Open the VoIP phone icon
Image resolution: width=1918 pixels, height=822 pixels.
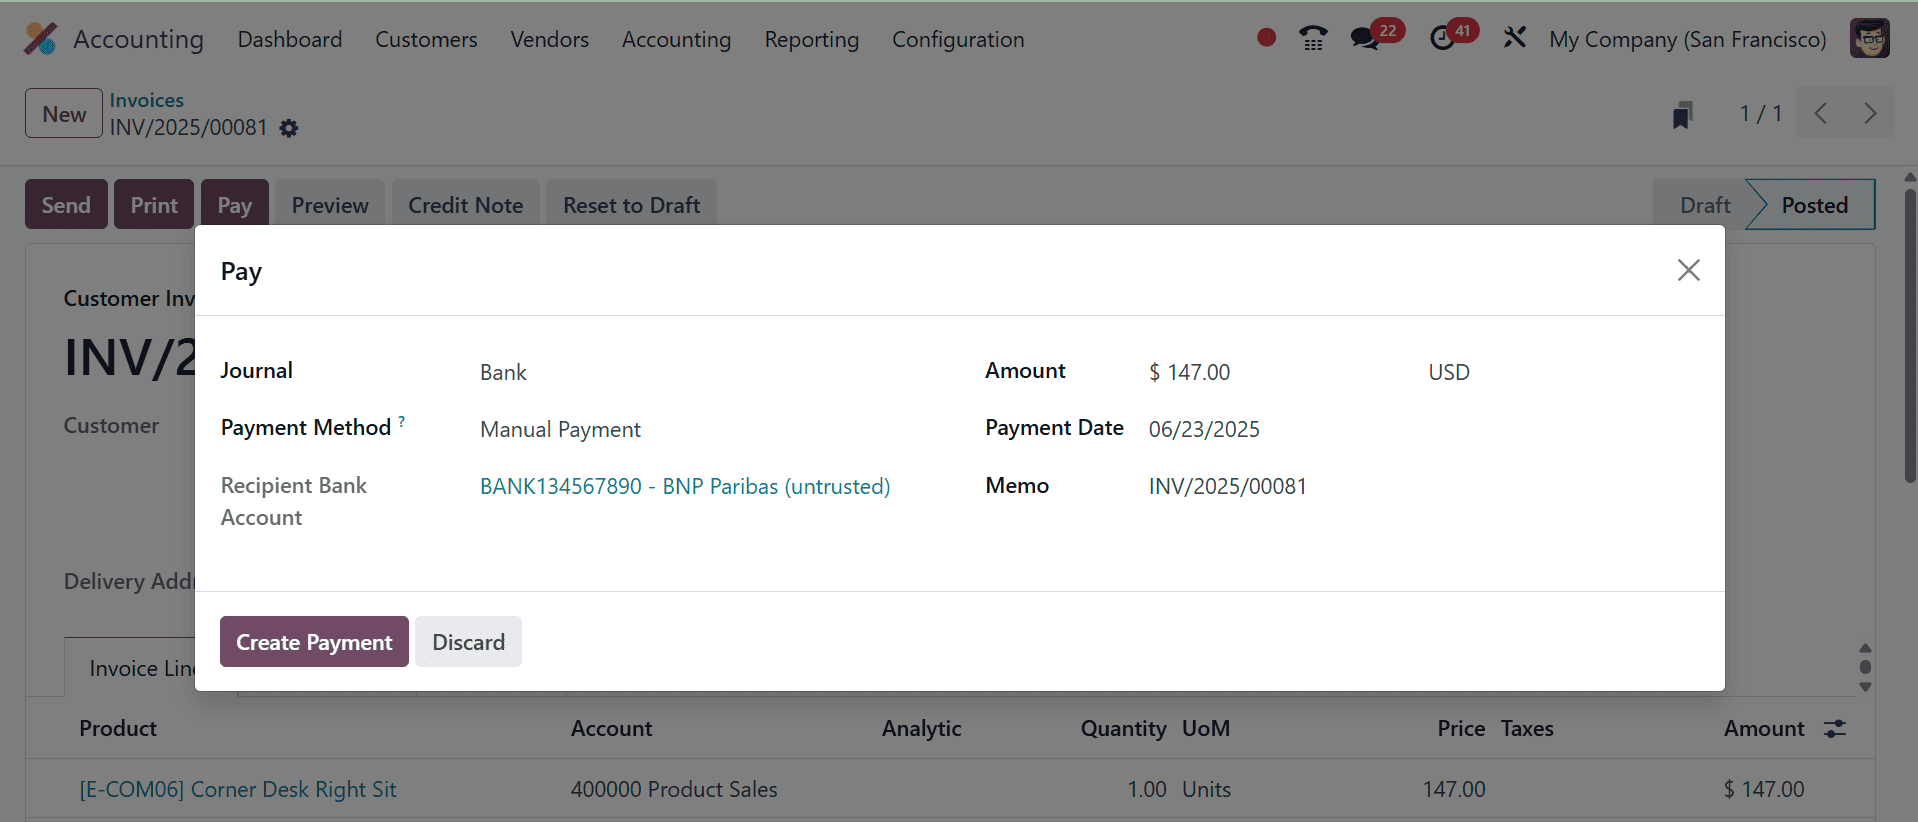coord(1313,38)
